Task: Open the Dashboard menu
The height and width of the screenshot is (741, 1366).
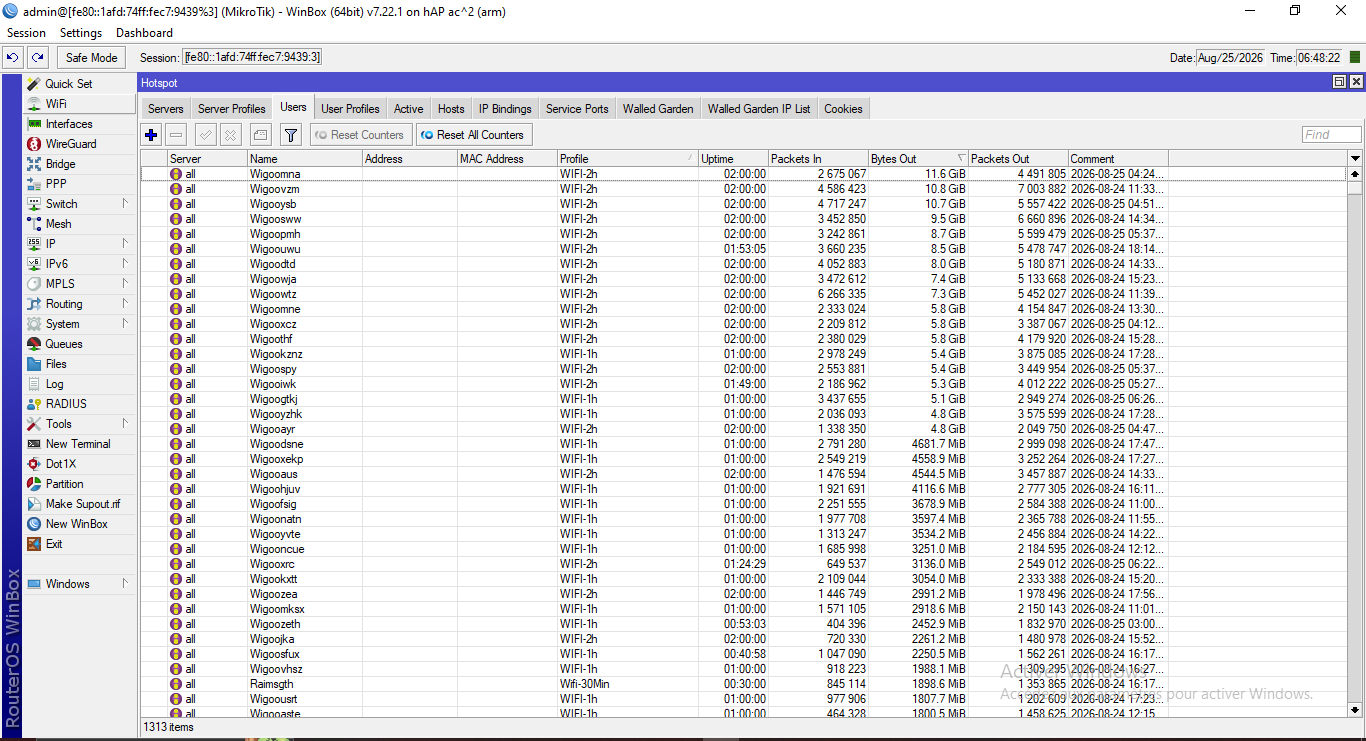Action: 144,33
